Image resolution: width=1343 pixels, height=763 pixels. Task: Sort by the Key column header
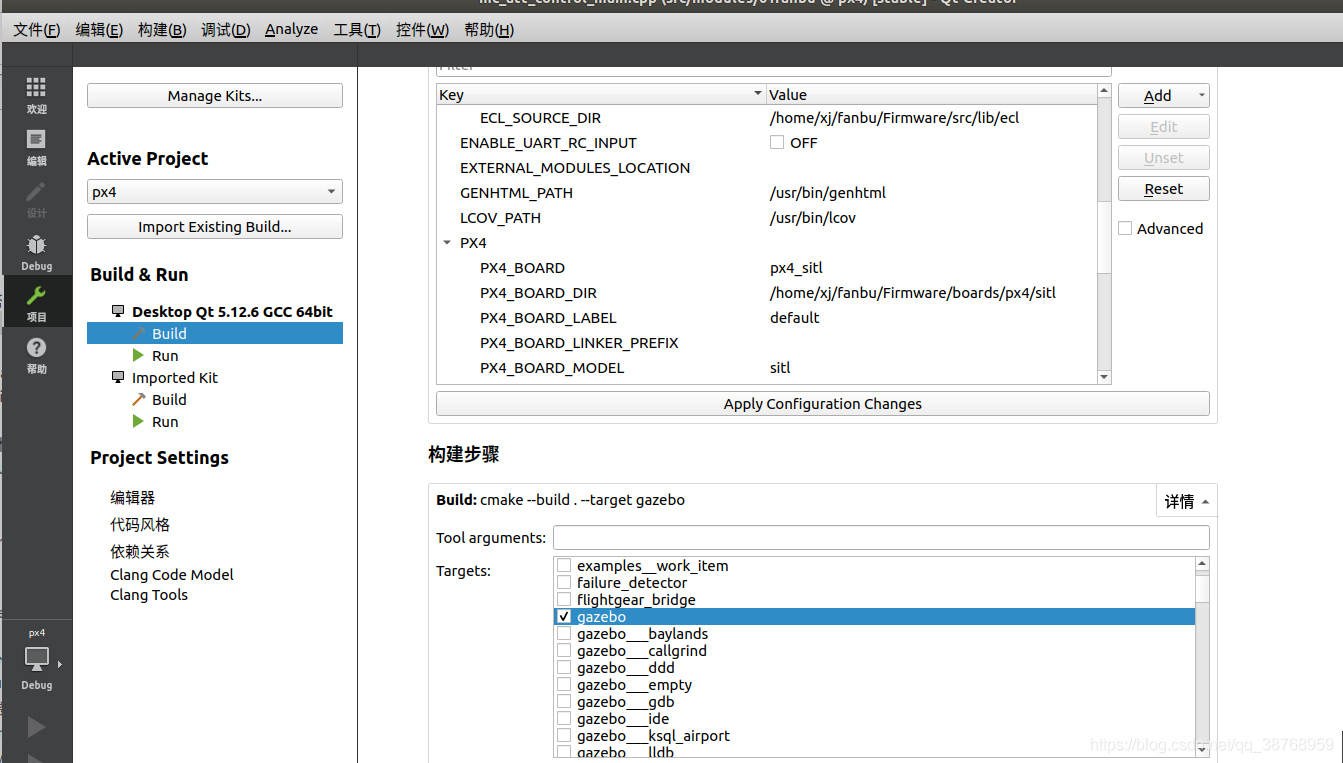click(601, 94)
